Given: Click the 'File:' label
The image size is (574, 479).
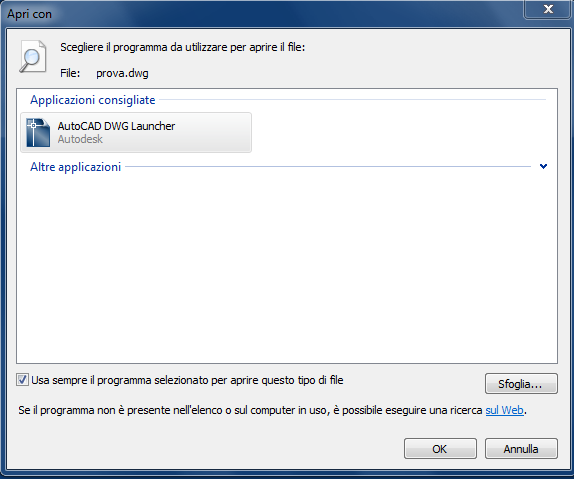Looking at the screenshot, I should pos(70,73).
